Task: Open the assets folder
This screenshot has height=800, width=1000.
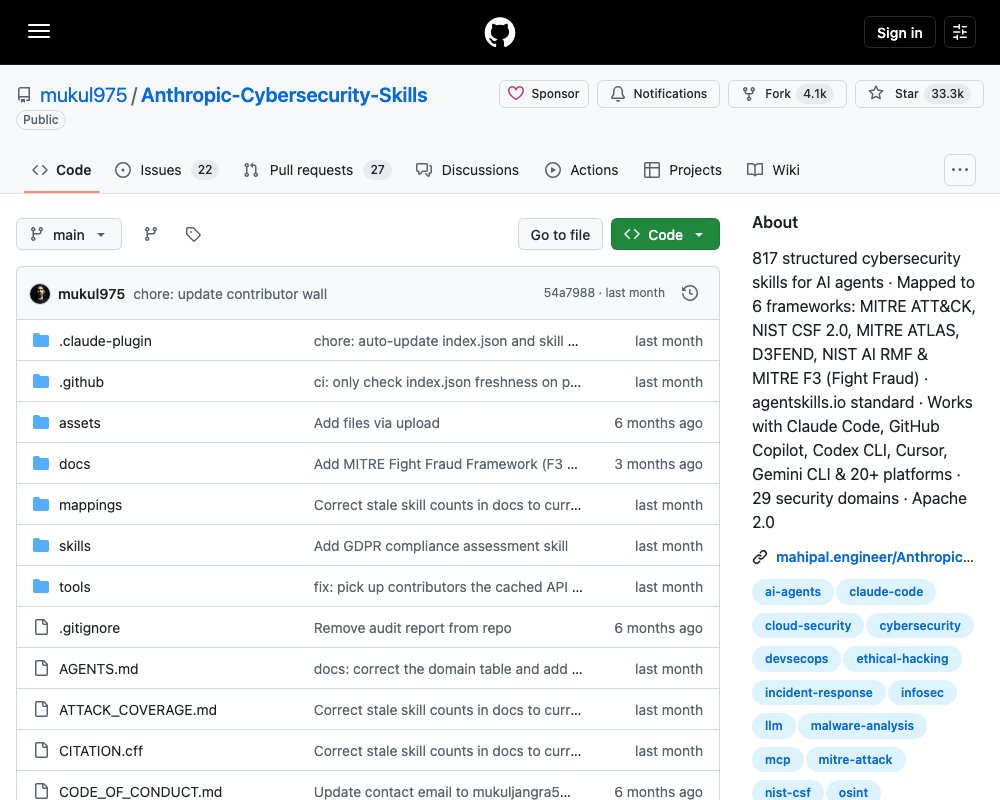Action: pos(80,423)
